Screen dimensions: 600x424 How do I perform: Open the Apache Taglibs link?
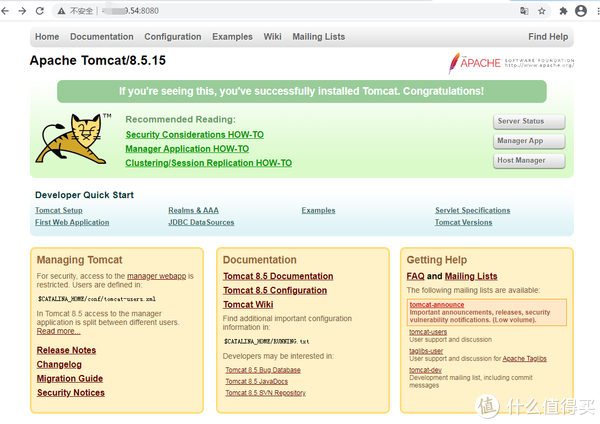pyautogui.click(x=524, y=359)
